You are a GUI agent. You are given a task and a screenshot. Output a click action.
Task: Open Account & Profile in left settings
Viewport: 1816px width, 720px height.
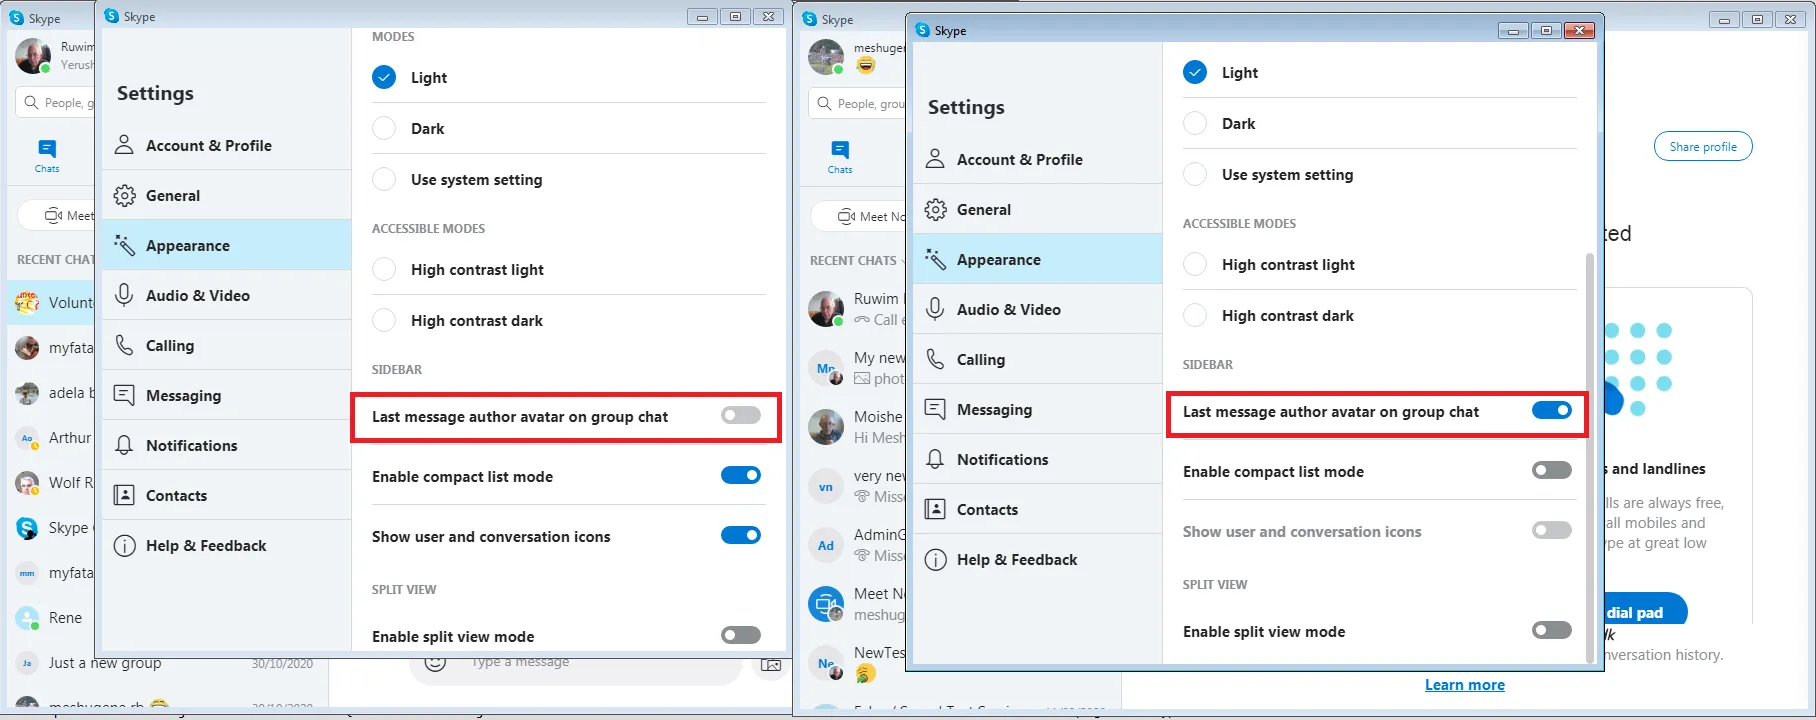pos(226,145)
